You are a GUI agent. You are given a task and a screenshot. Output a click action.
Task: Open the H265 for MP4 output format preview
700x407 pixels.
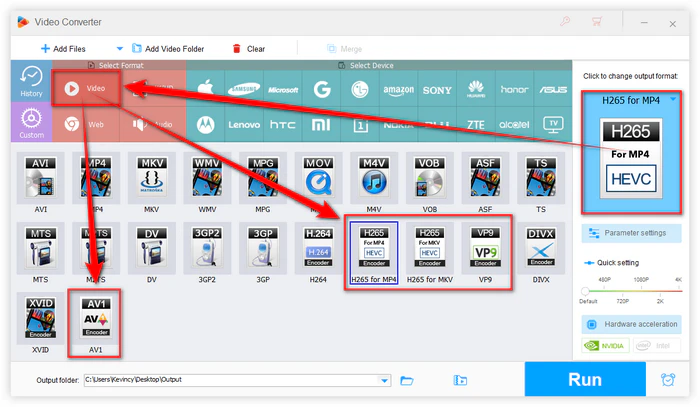[x=631, y=158]
